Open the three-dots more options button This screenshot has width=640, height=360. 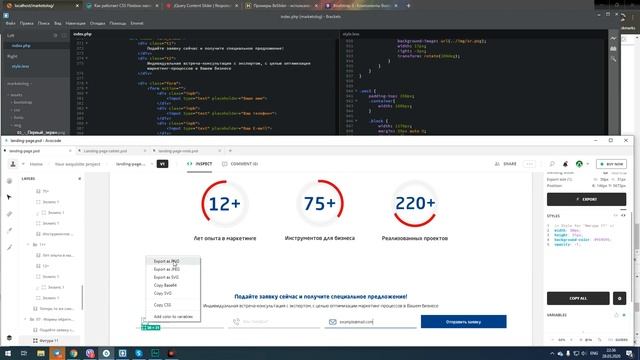point(529,164)
